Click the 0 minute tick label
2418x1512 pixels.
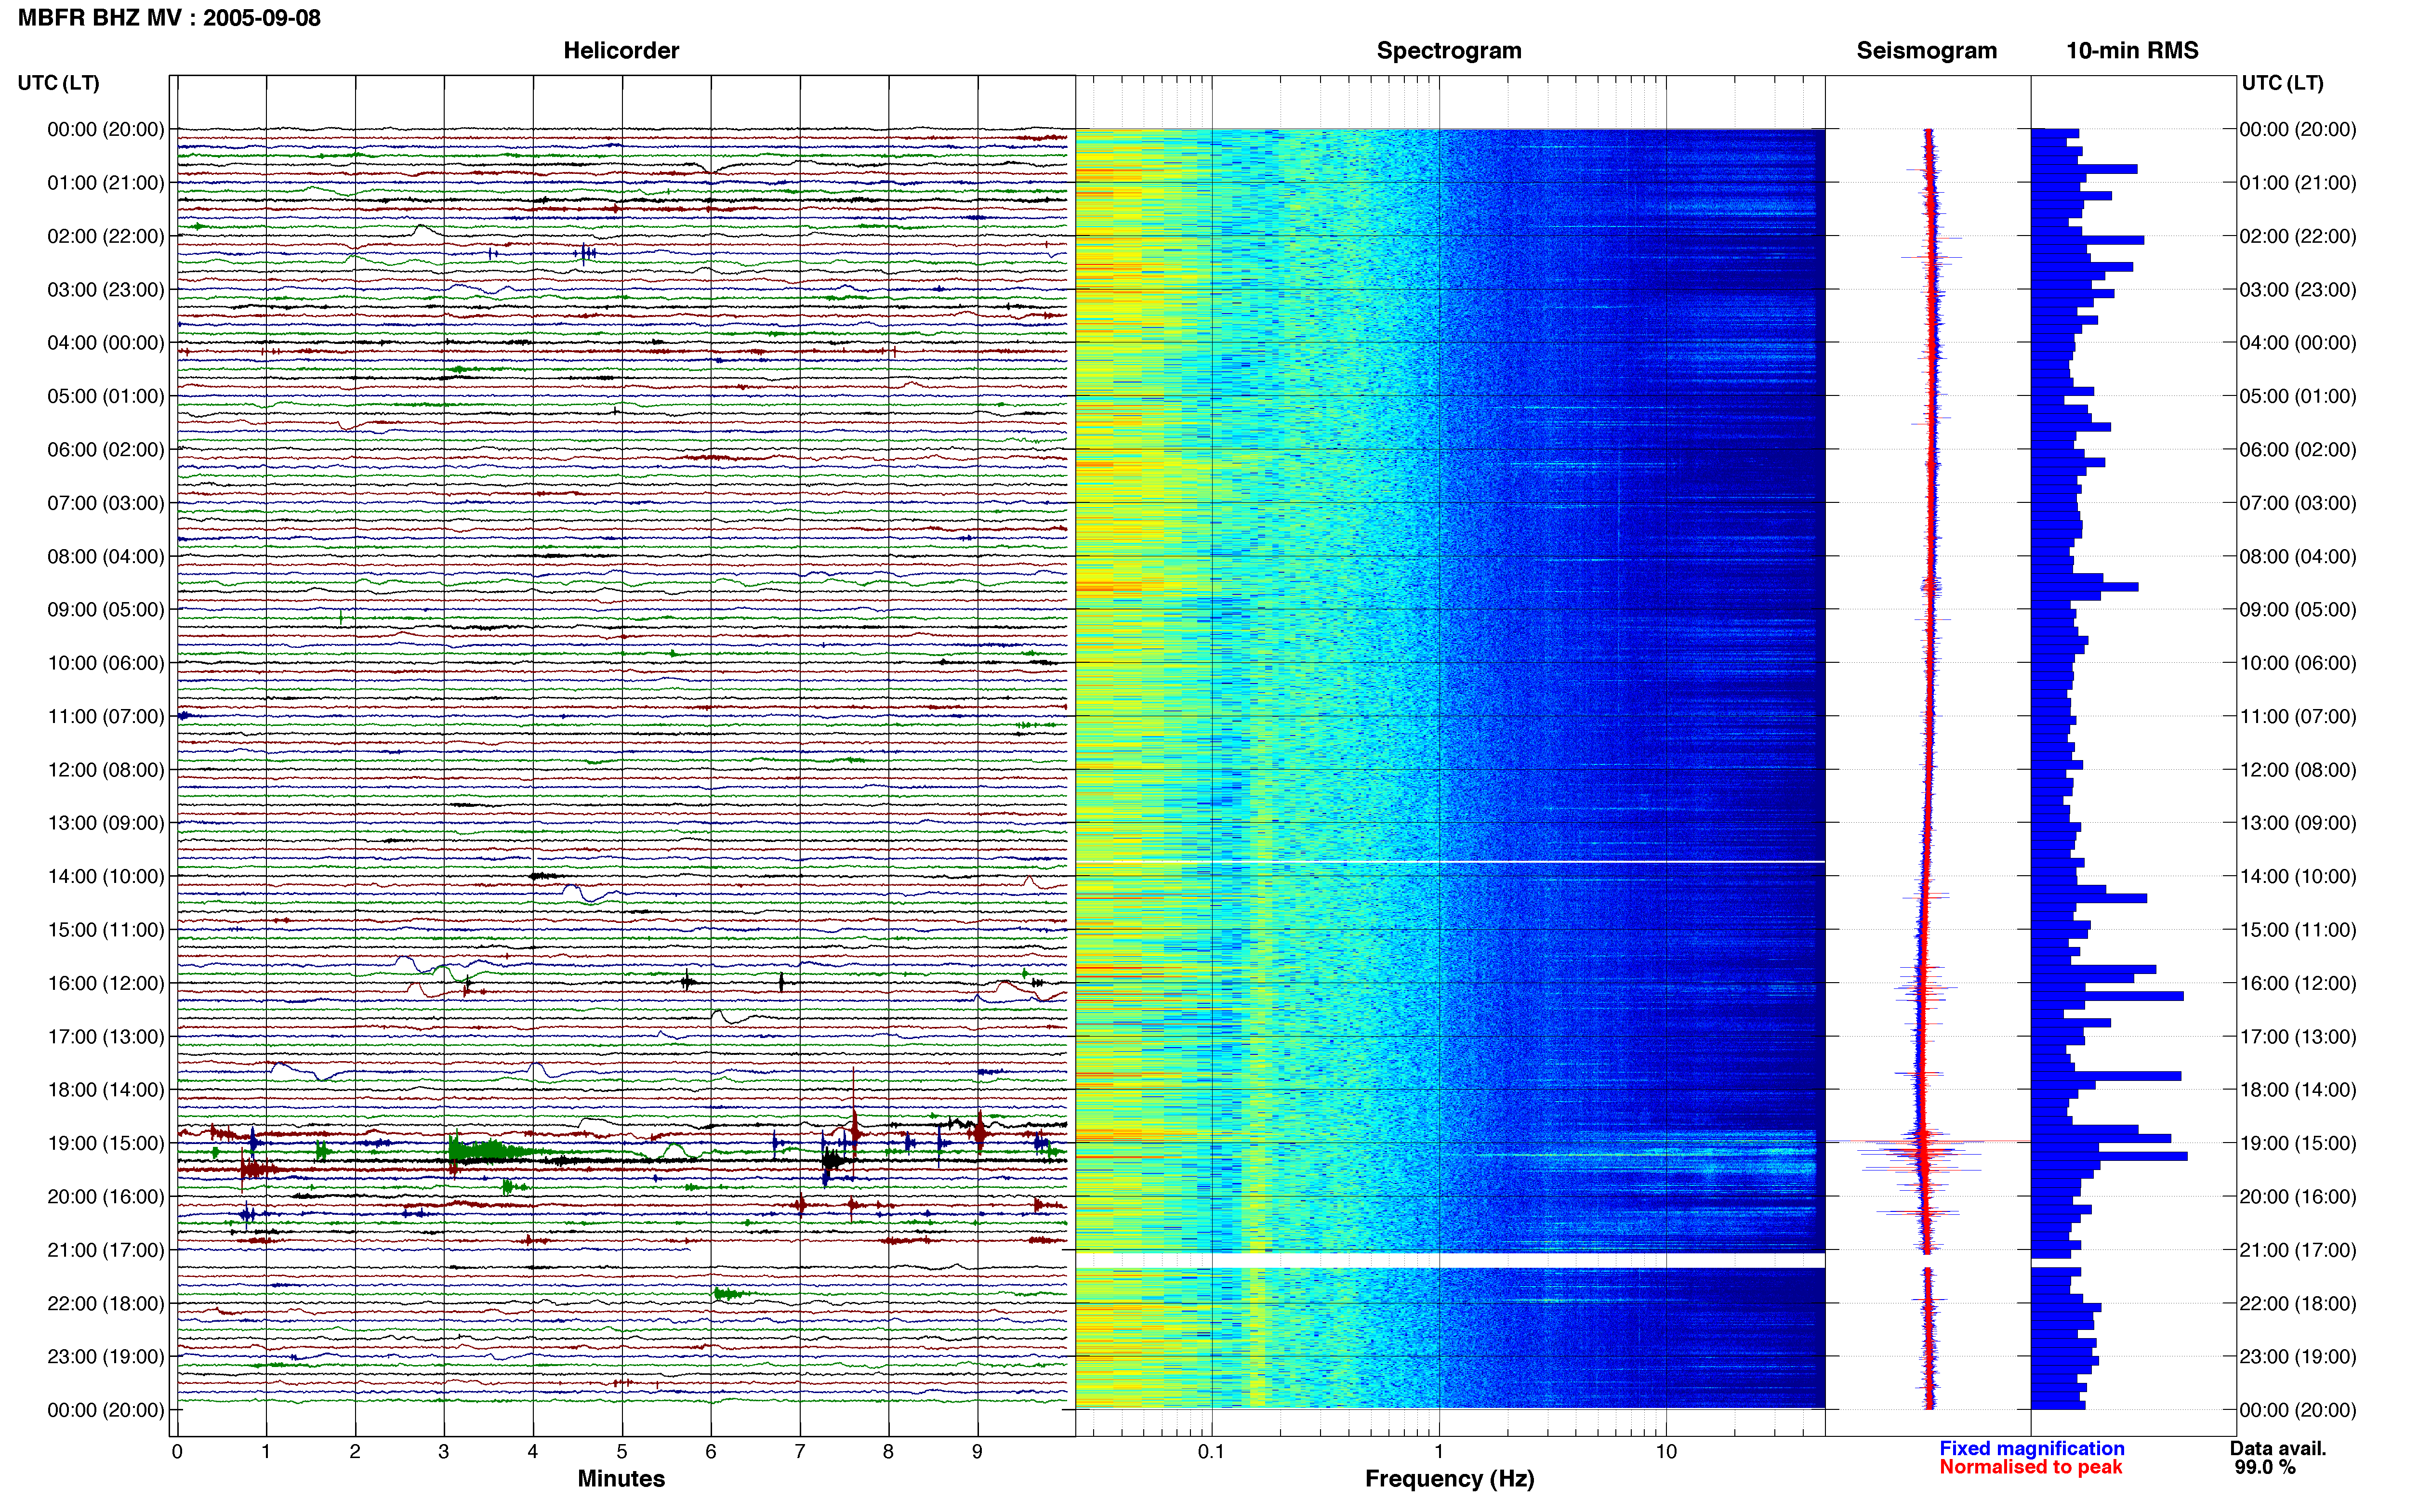[x=177, y=1452]
